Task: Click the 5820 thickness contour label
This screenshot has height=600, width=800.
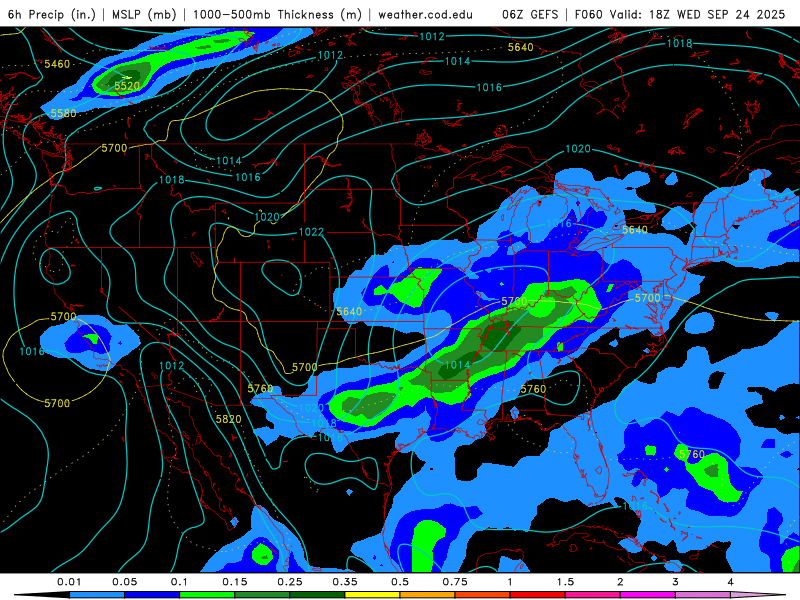Action: click(229, 419)
